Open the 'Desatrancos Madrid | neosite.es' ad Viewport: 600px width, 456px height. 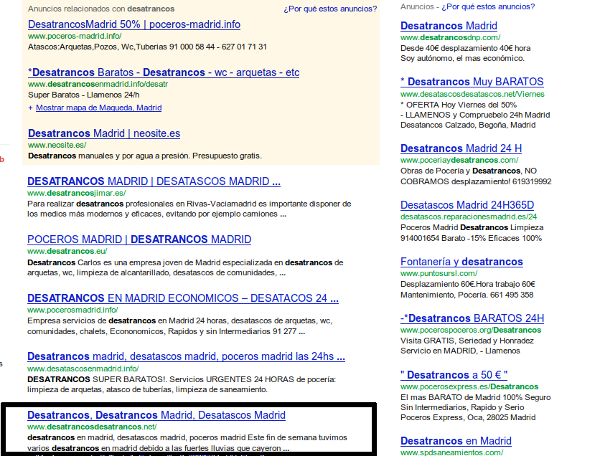[104, 134]
